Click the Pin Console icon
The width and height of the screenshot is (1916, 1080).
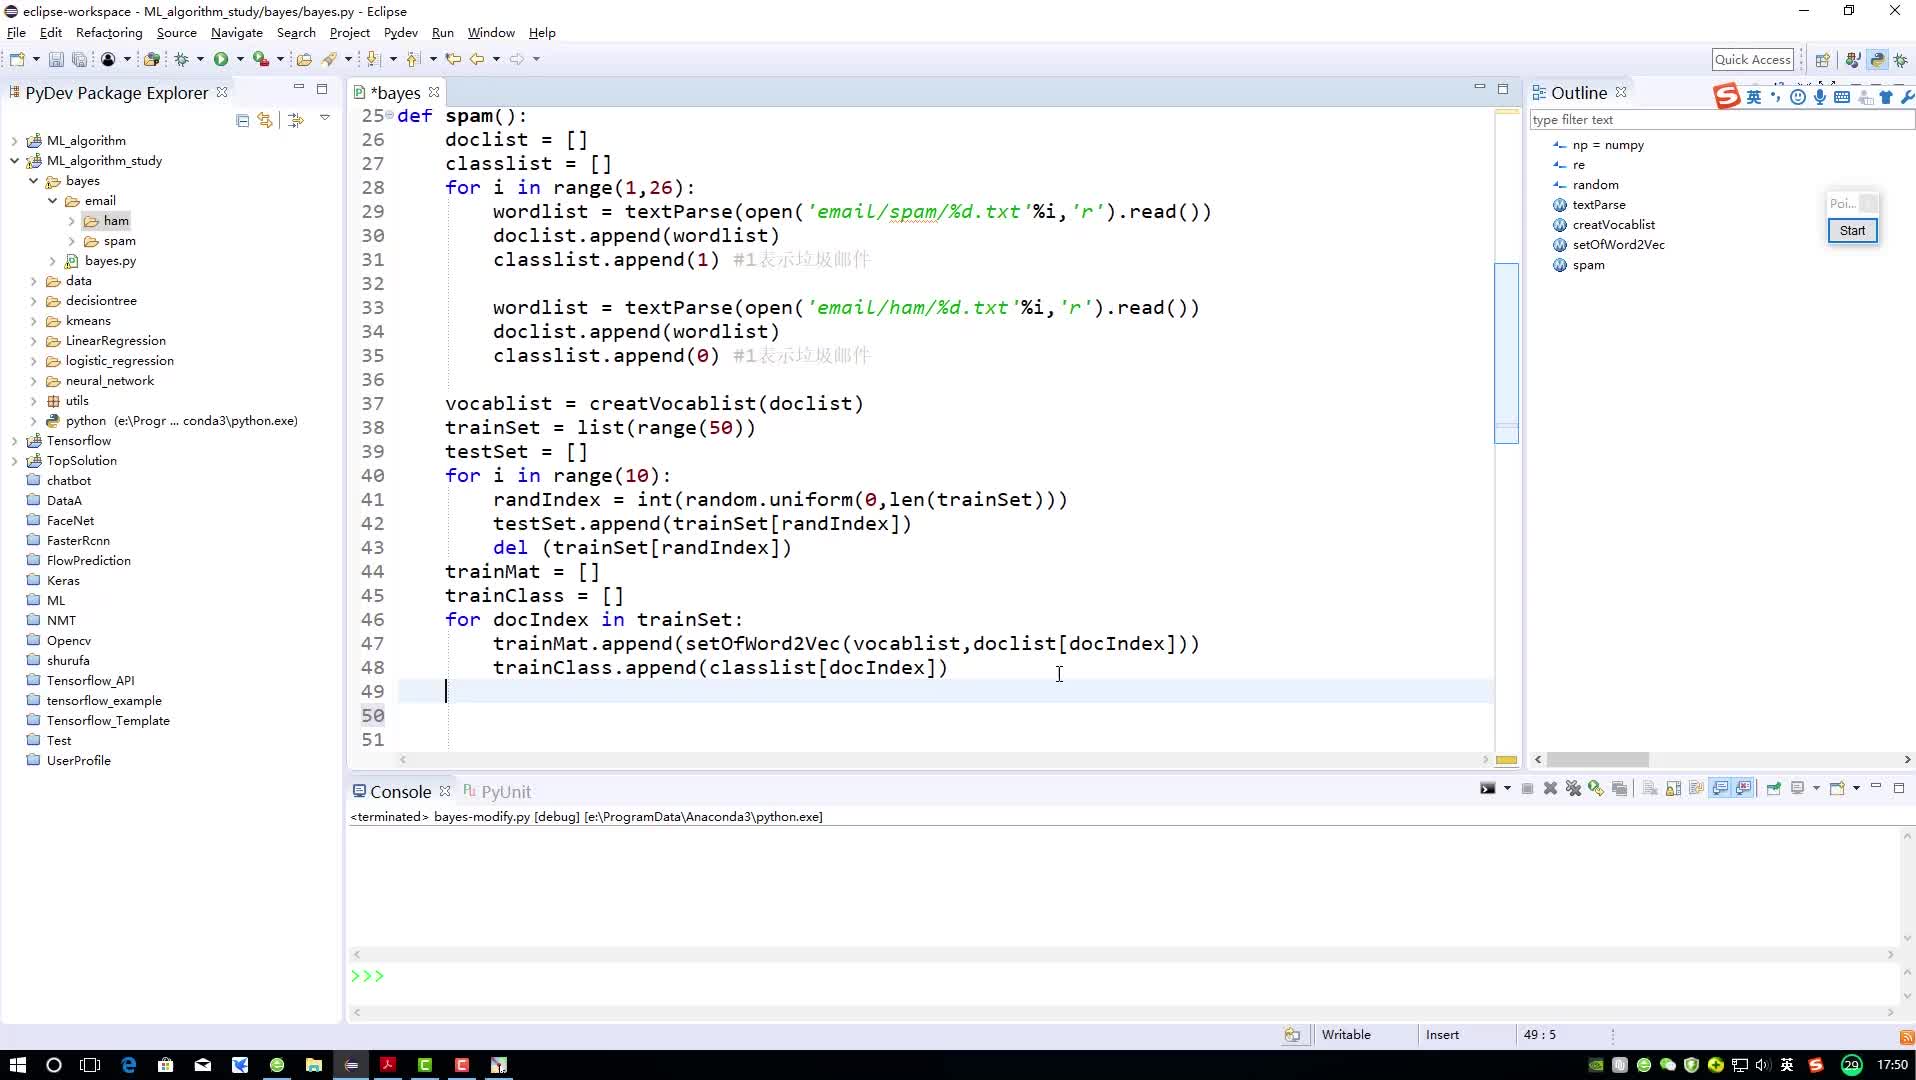click(x=1773, y=789)
